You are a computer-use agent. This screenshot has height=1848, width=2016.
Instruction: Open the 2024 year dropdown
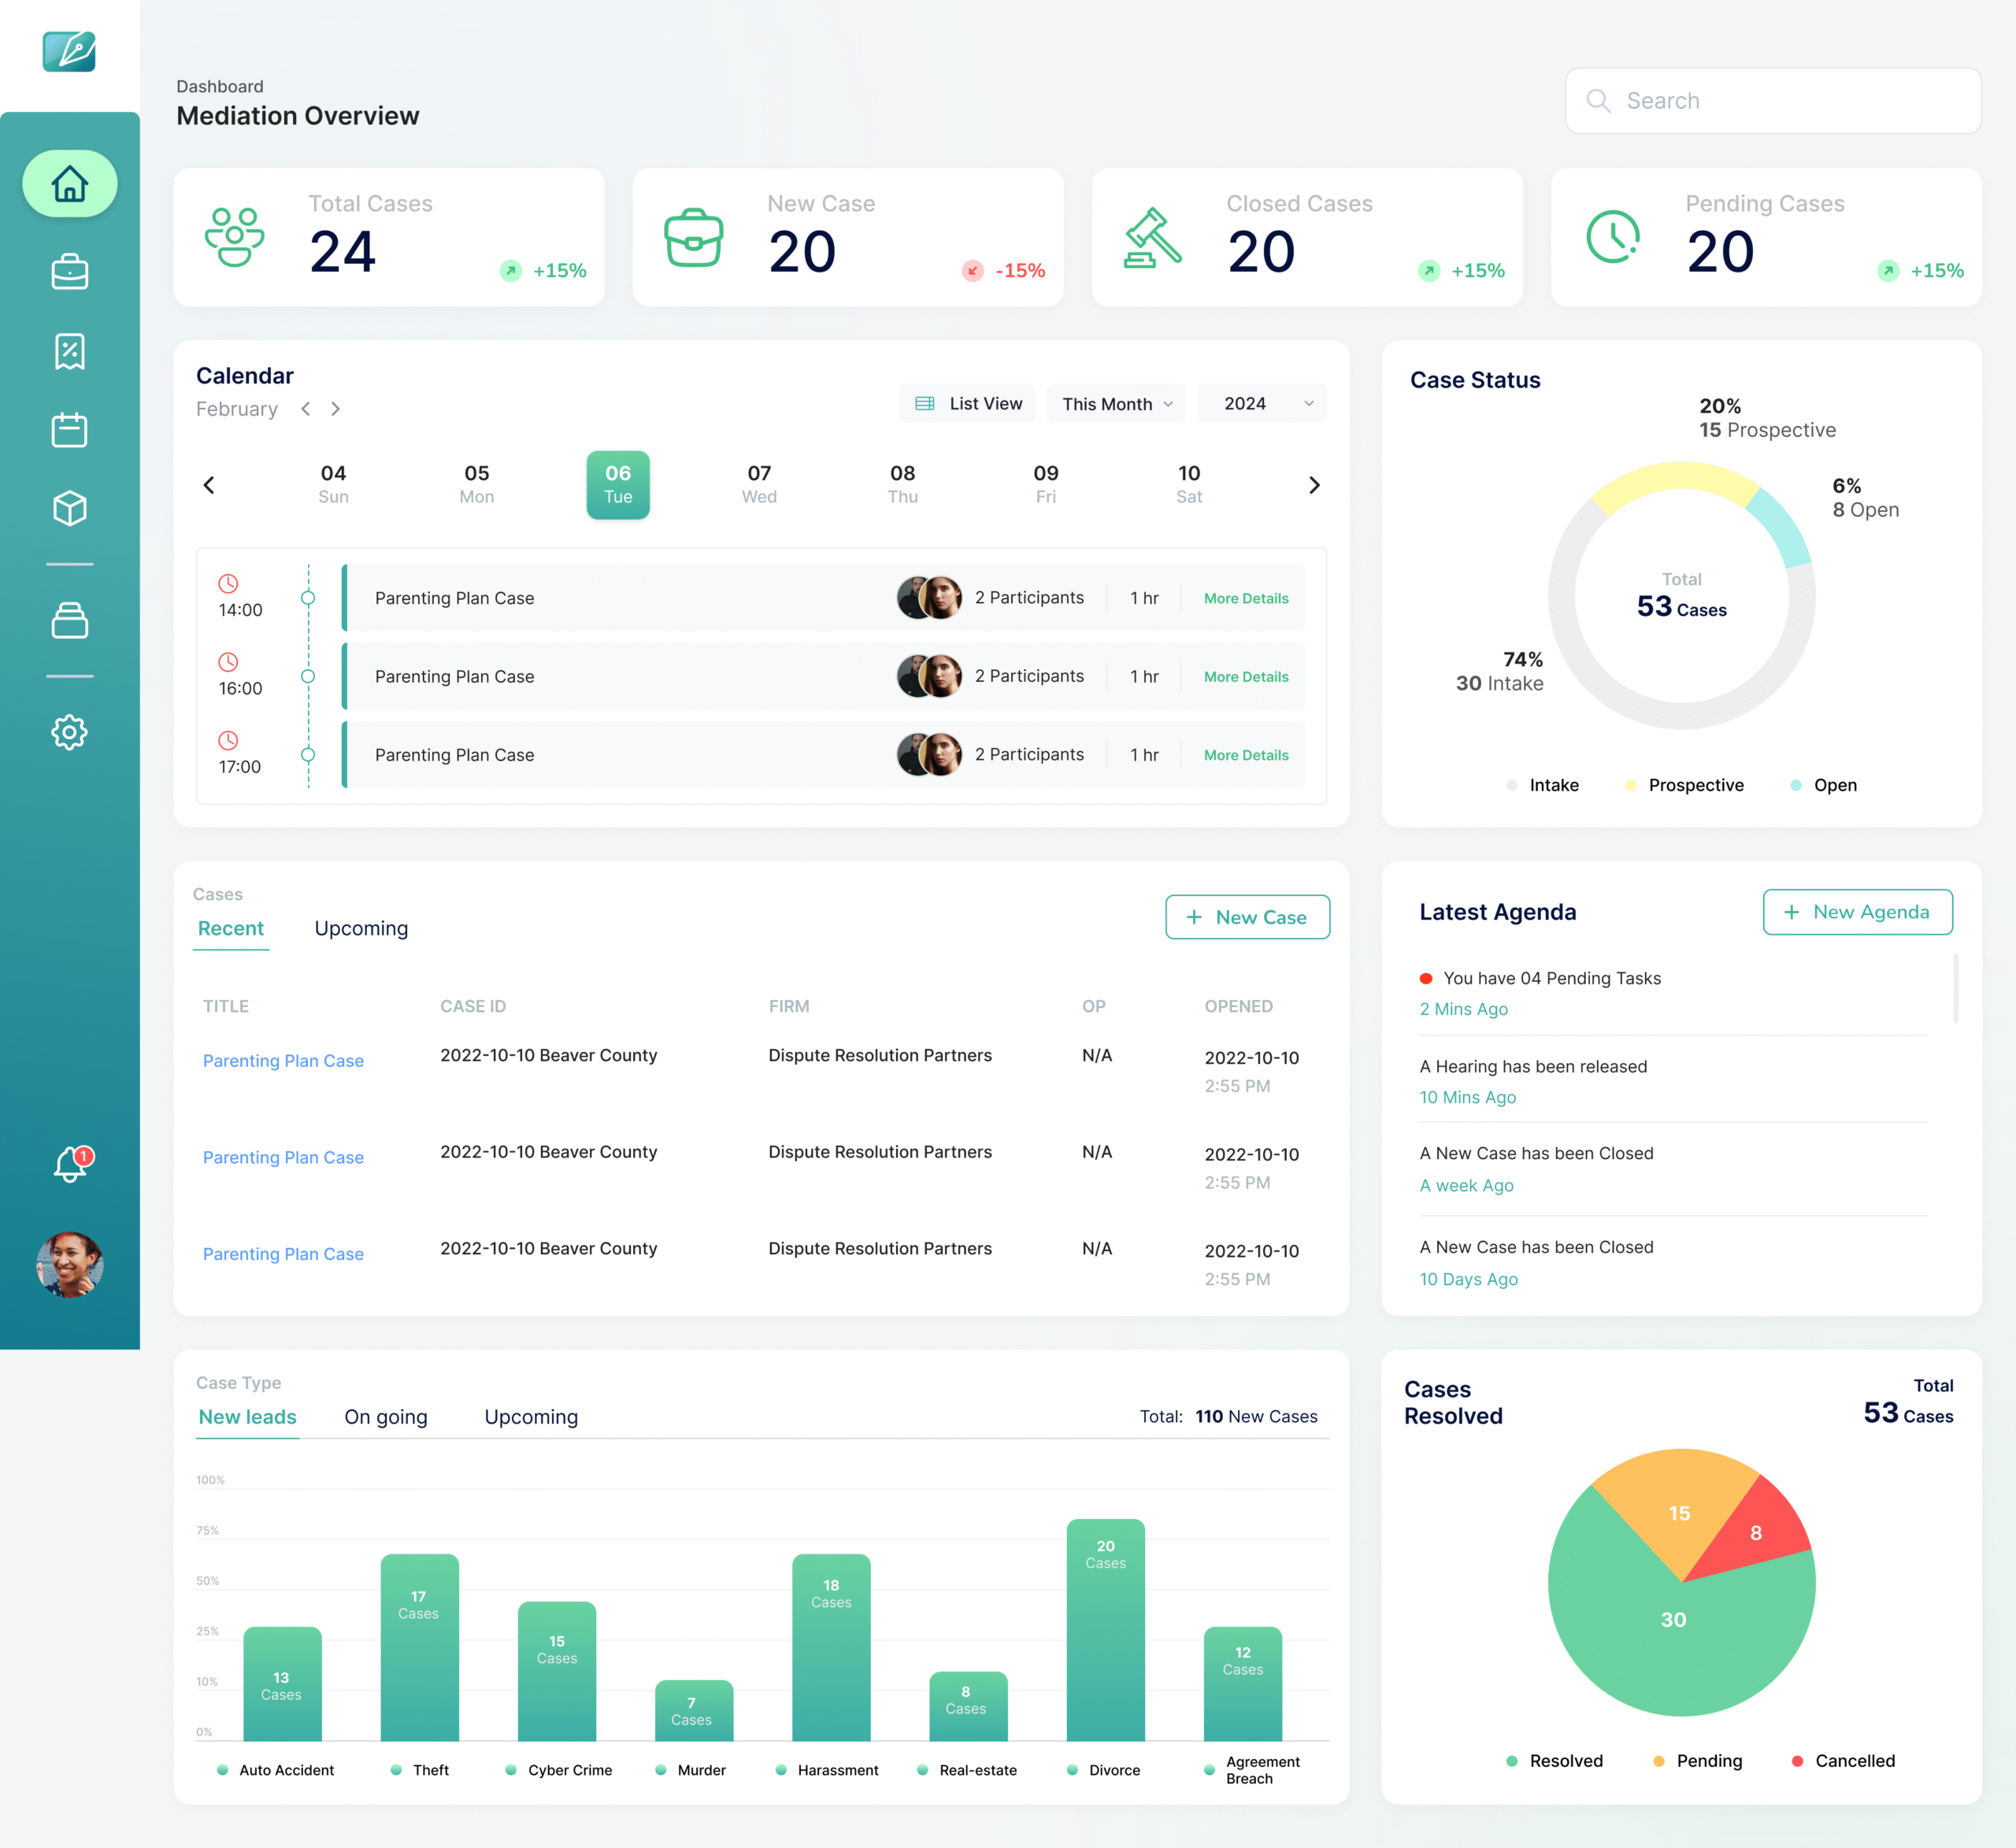pyautogui.click(x=1262, y=404)
